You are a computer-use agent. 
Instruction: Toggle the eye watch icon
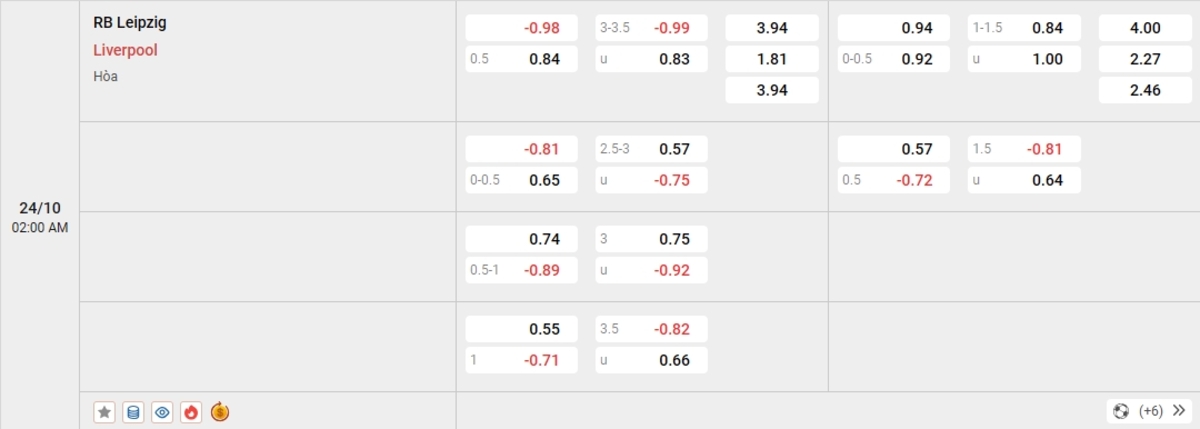162,411
